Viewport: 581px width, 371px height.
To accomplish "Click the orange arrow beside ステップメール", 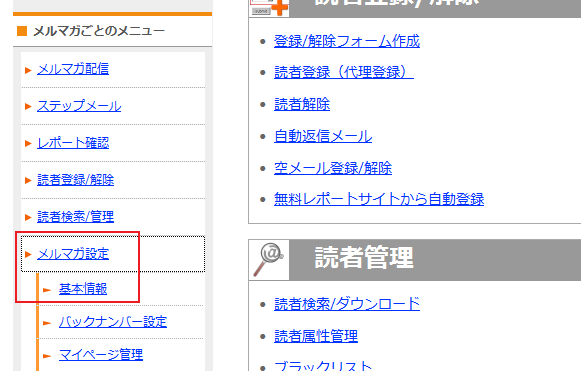I will tap(28, 107).
